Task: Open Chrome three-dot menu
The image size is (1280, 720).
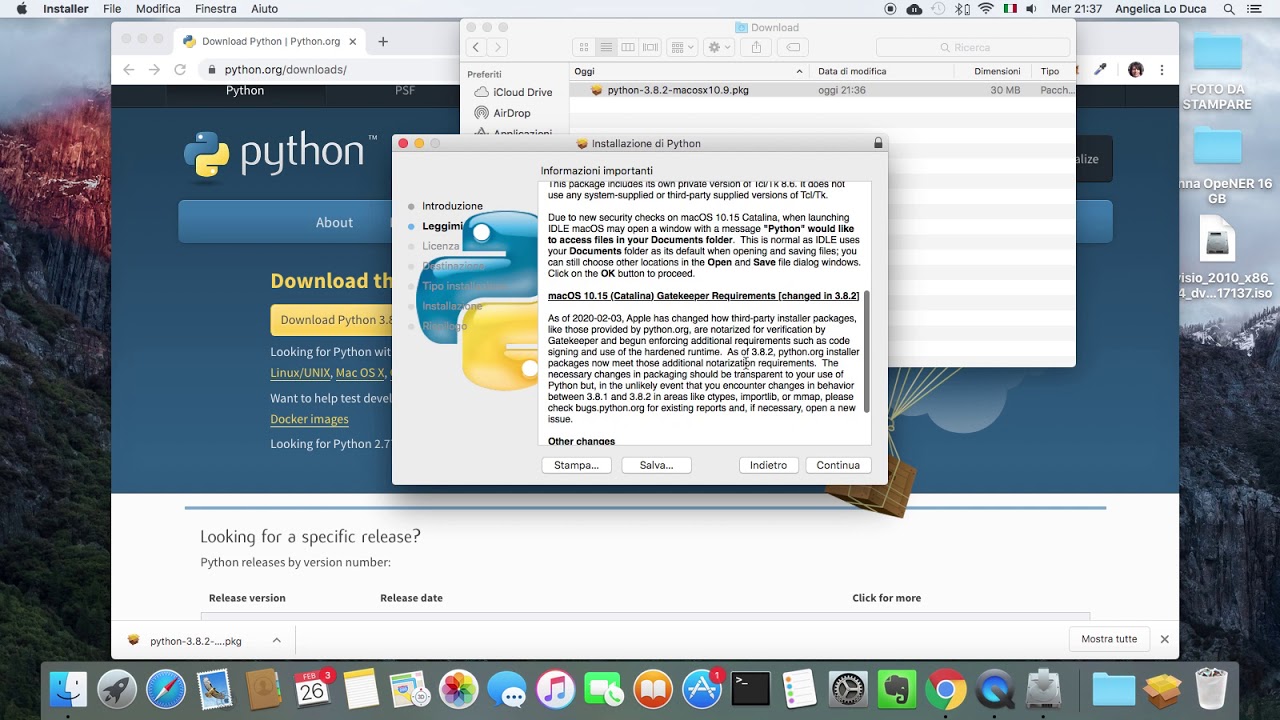Action: (1162, 70)
